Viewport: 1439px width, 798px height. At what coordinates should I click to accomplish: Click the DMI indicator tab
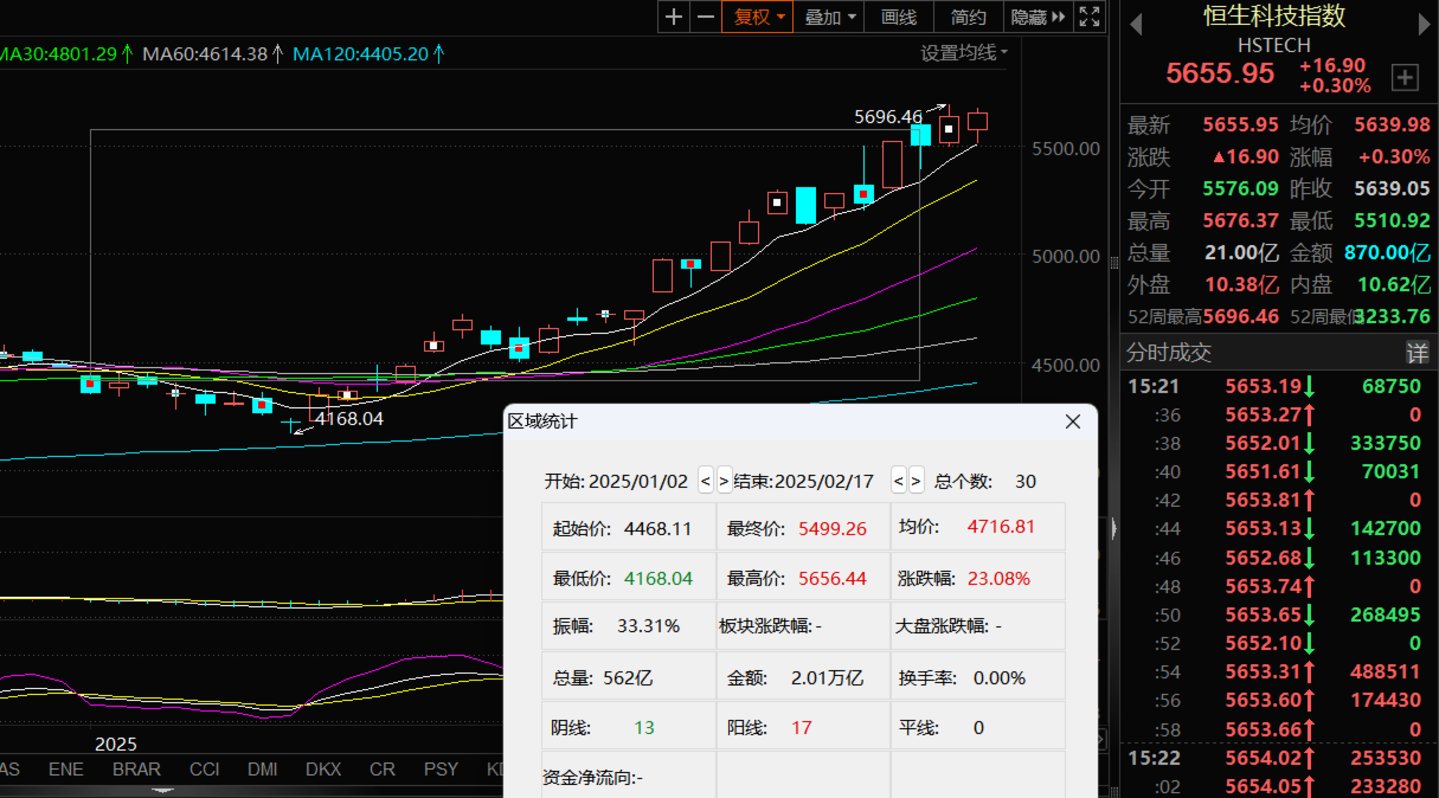(262, 769)
